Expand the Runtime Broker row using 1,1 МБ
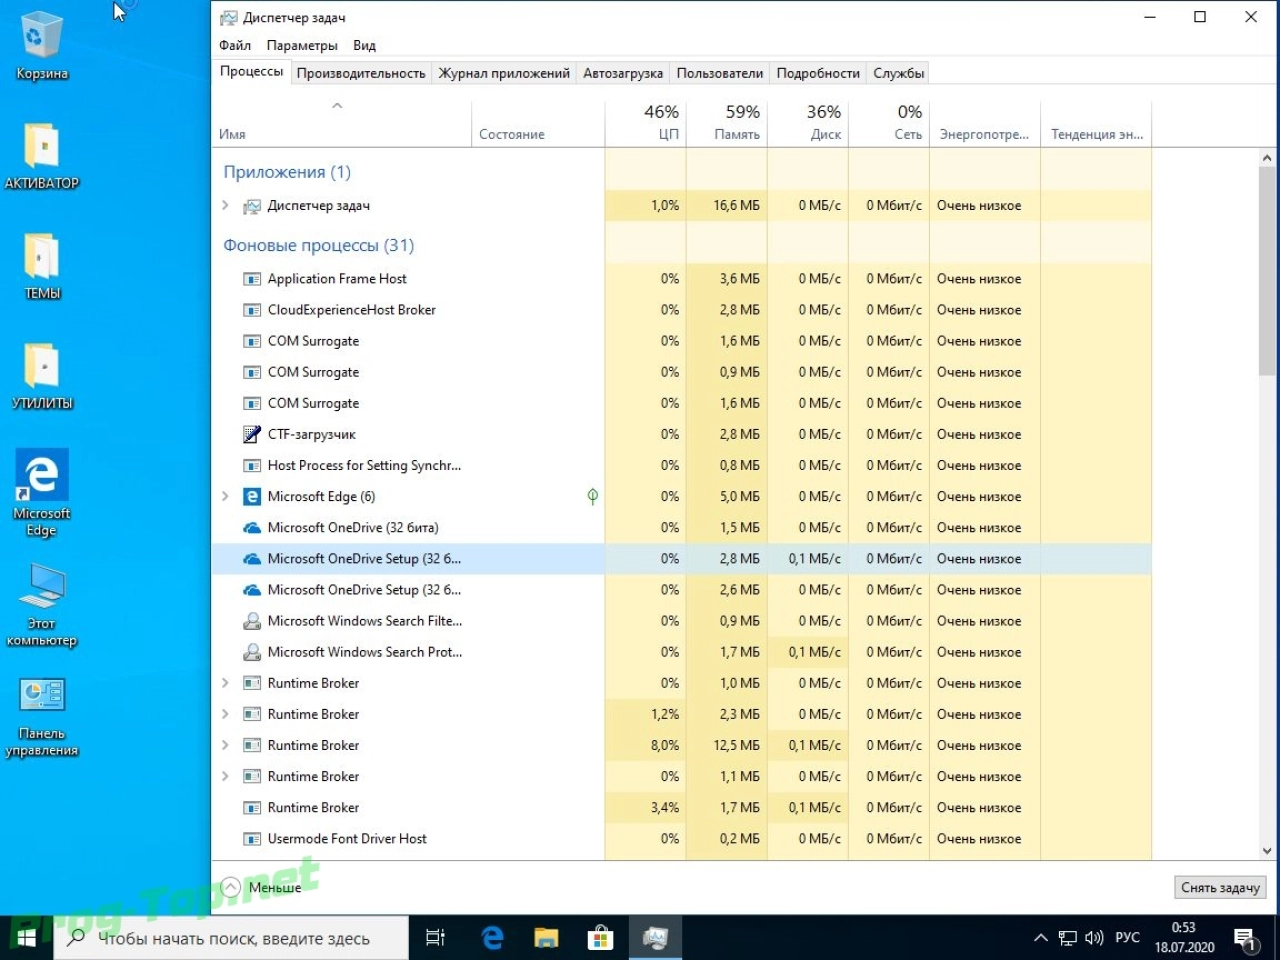The height and width of the screenshot is (960, 1280). [225, 776]
